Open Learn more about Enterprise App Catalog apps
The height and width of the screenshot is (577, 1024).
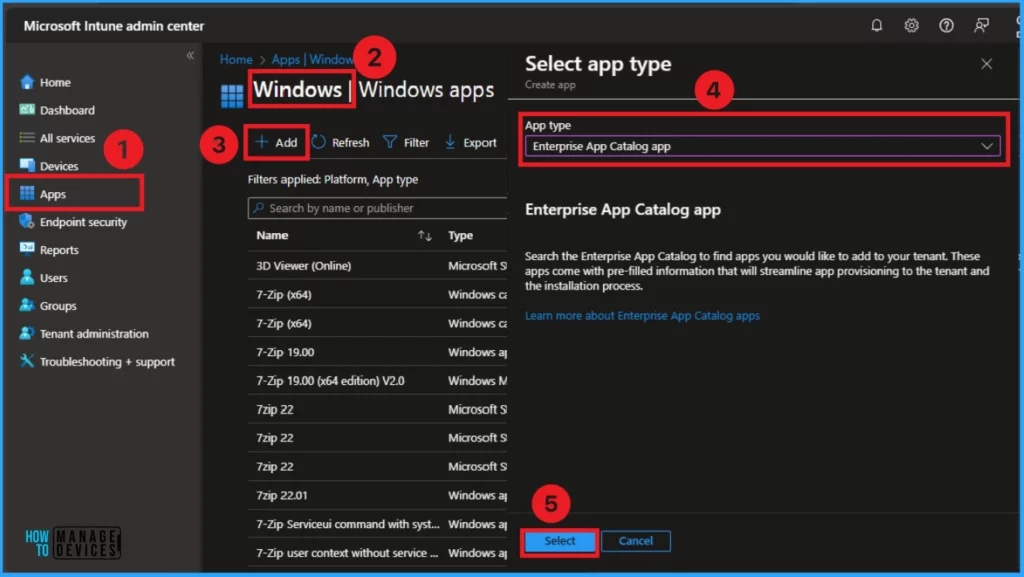click(642, 316)
